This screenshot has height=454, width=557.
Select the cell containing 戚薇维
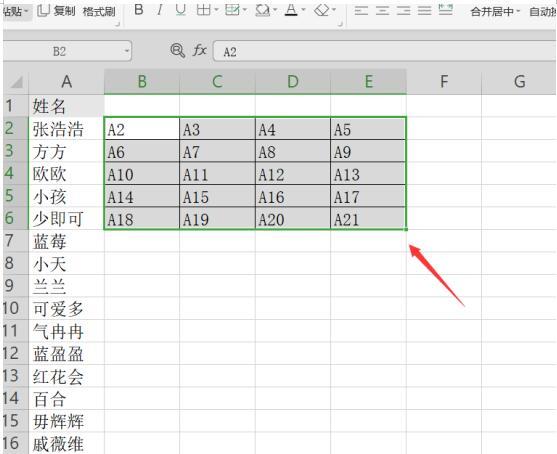coord(66,443)
